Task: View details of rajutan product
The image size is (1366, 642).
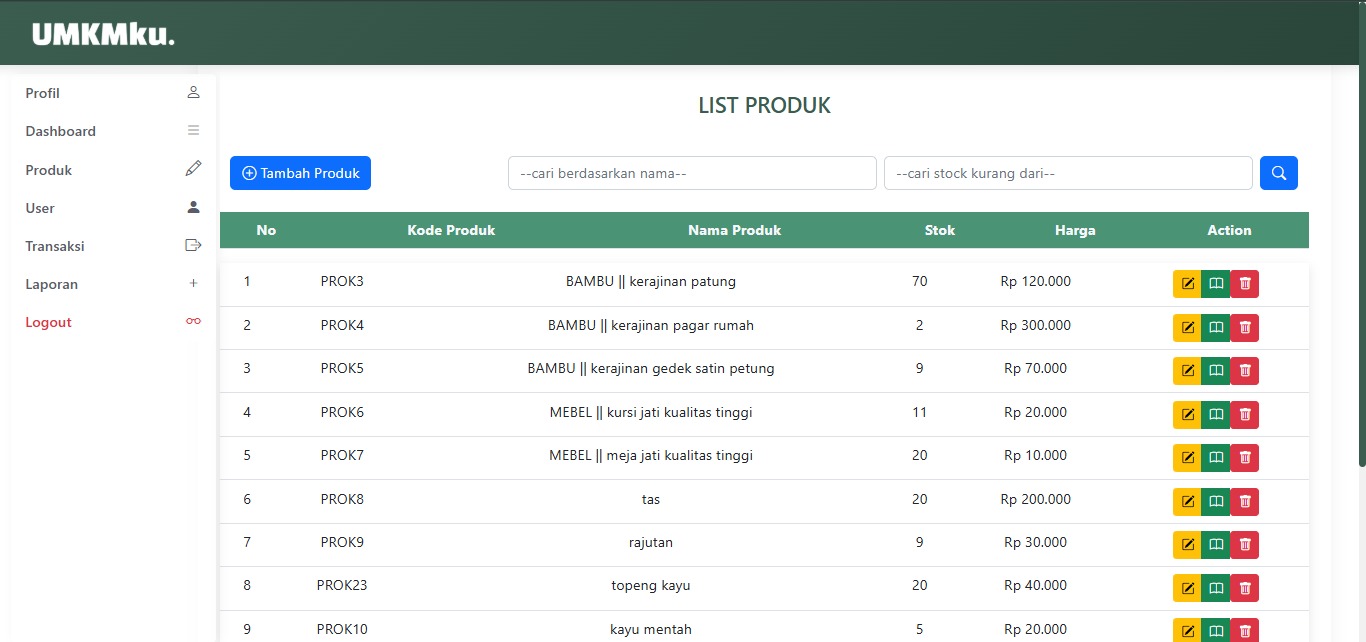Action: [1216, 545]
